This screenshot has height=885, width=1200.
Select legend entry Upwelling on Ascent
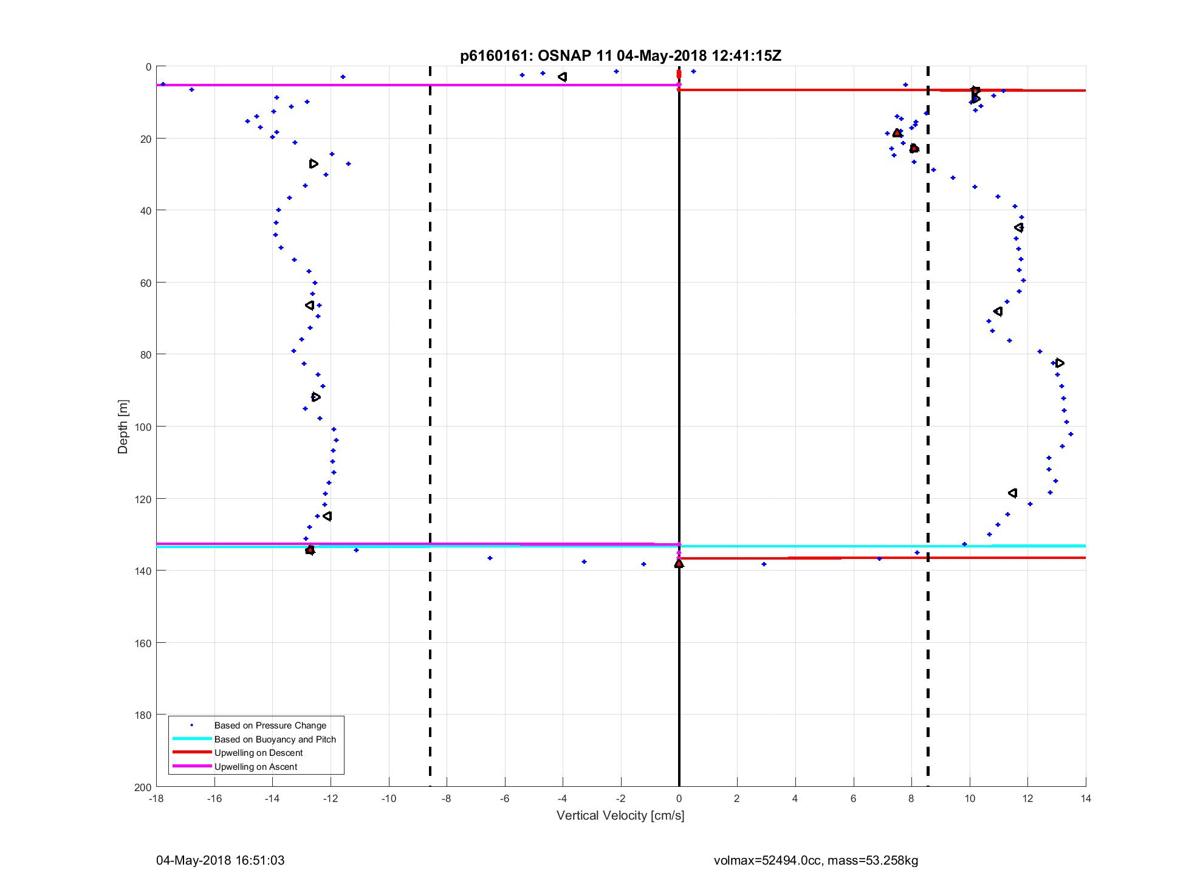[255, 766]
